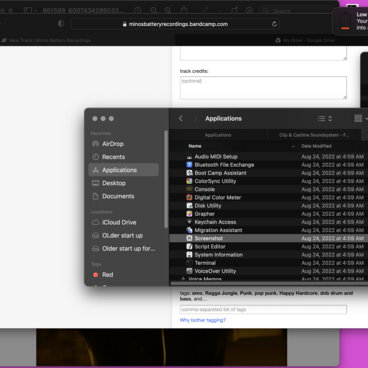Select Recents in the sidebar
This screenshot has height=368, width=368.
pos(113,157)
